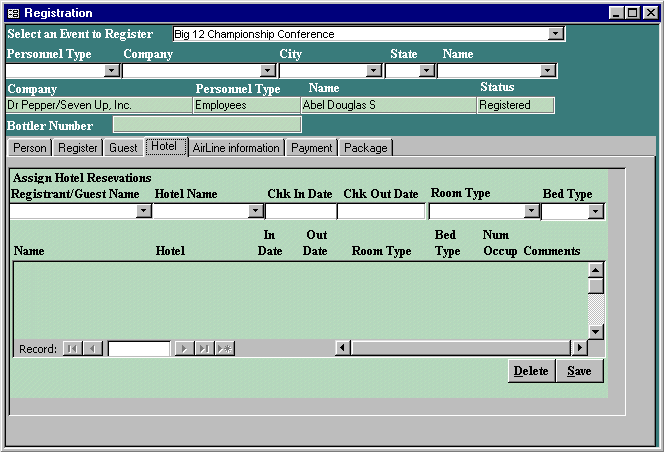Click the vertical scrollbar down arrow

pyautogui.click(x=596, y=332)
